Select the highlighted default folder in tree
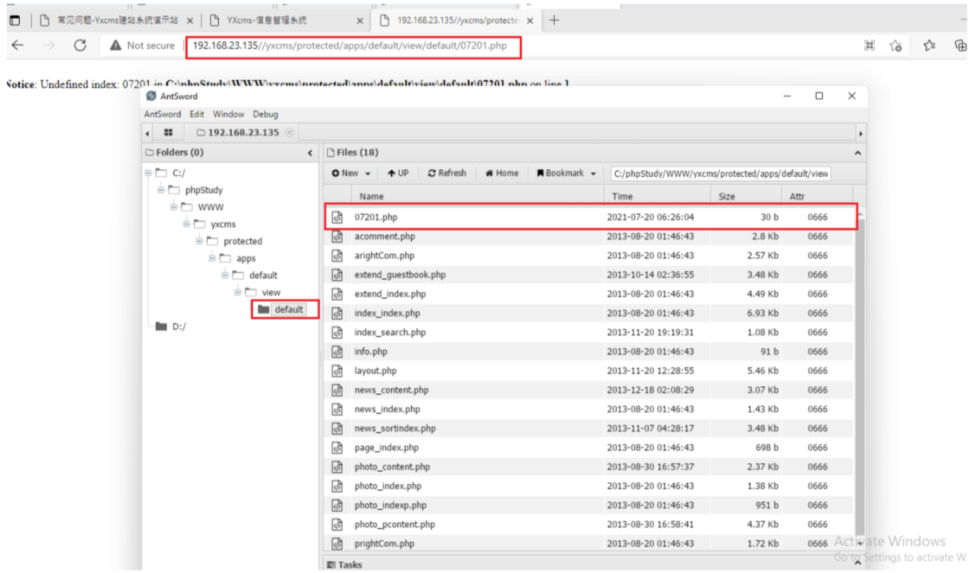968x573 pixels. coord(288,309)
